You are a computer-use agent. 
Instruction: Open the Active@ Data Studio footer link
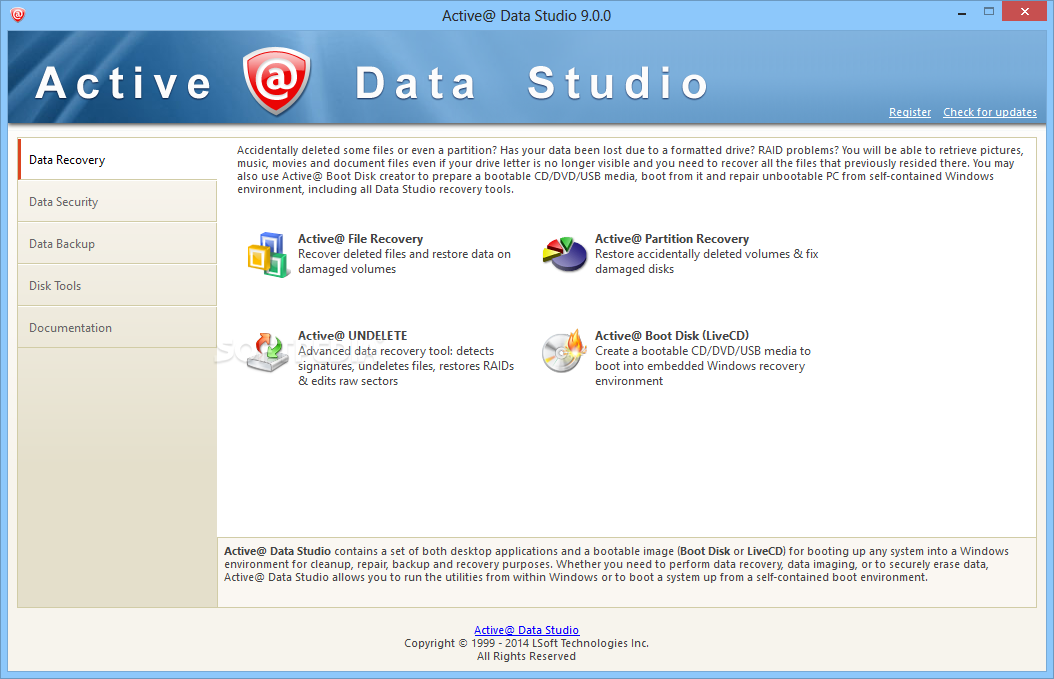pyautogui.click(x=526, y=630)
